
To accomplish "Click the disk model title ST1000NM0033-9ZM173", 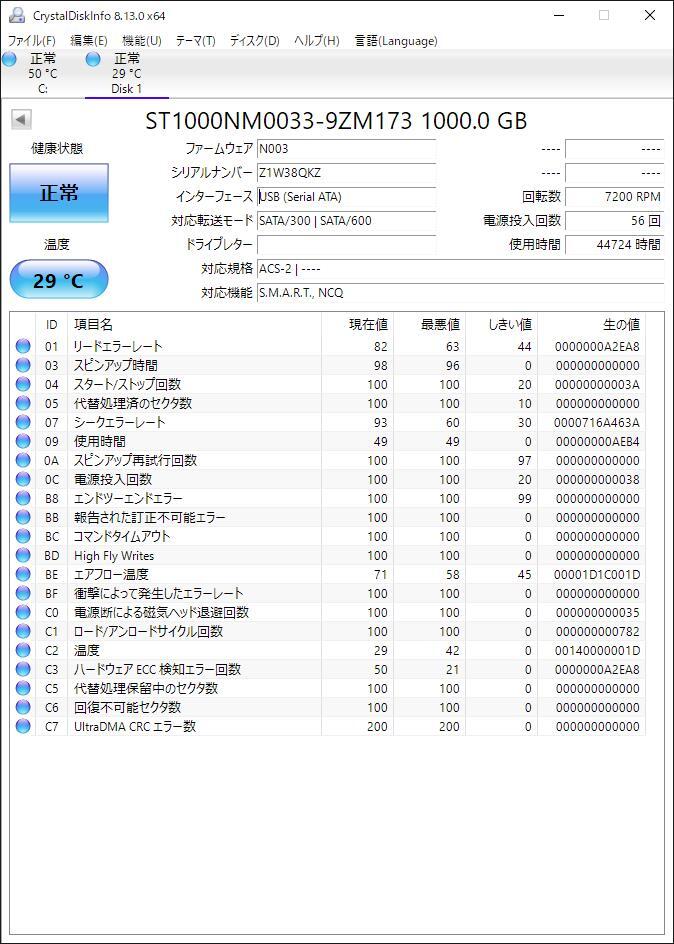I will pos(279,121).
